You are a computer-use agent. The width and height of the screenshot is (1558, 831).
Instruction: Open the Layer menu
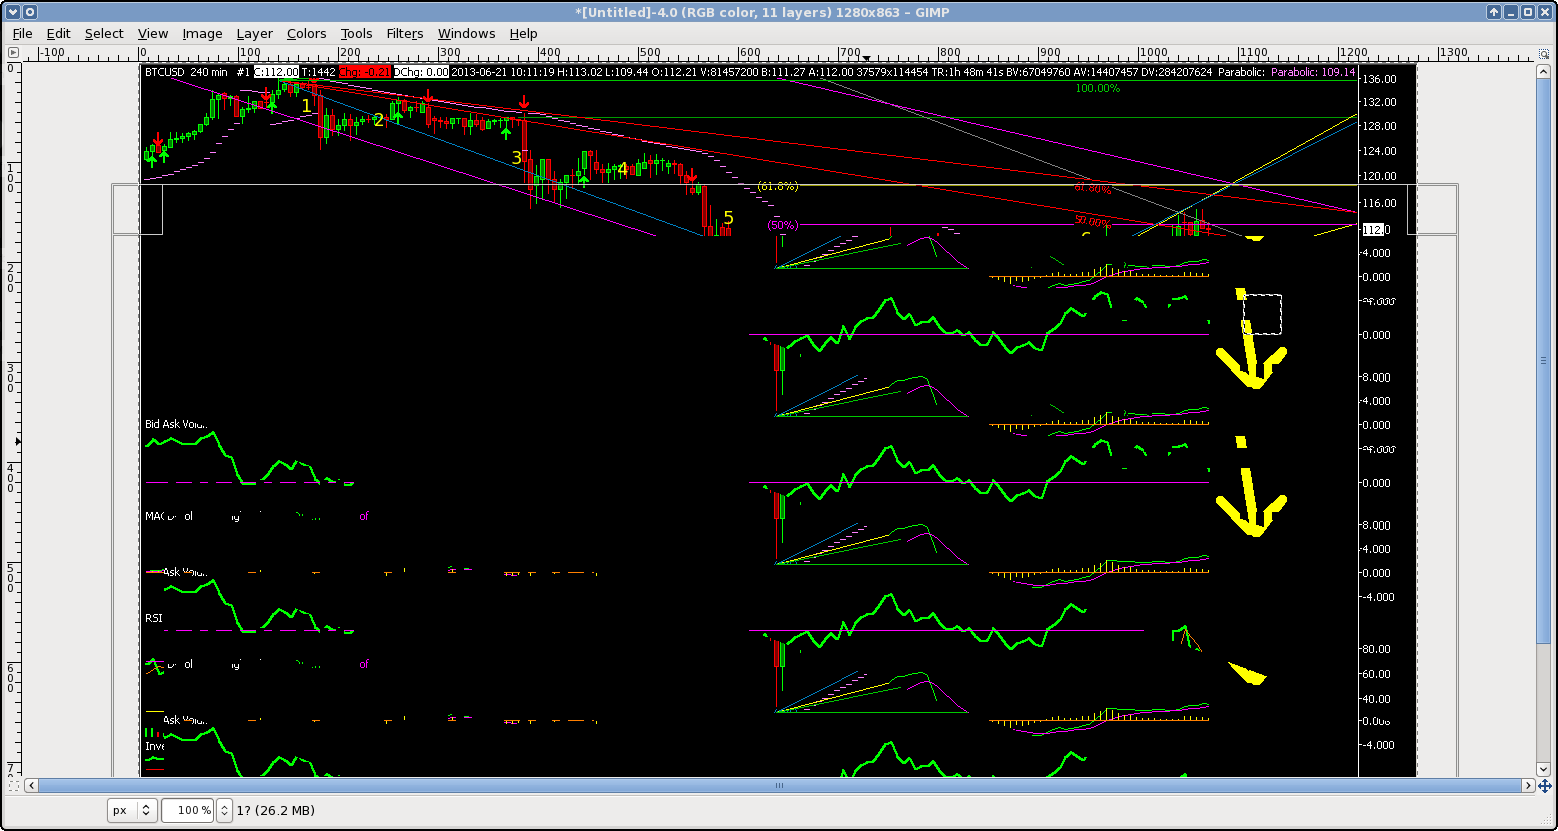click(x=254, y=33)
